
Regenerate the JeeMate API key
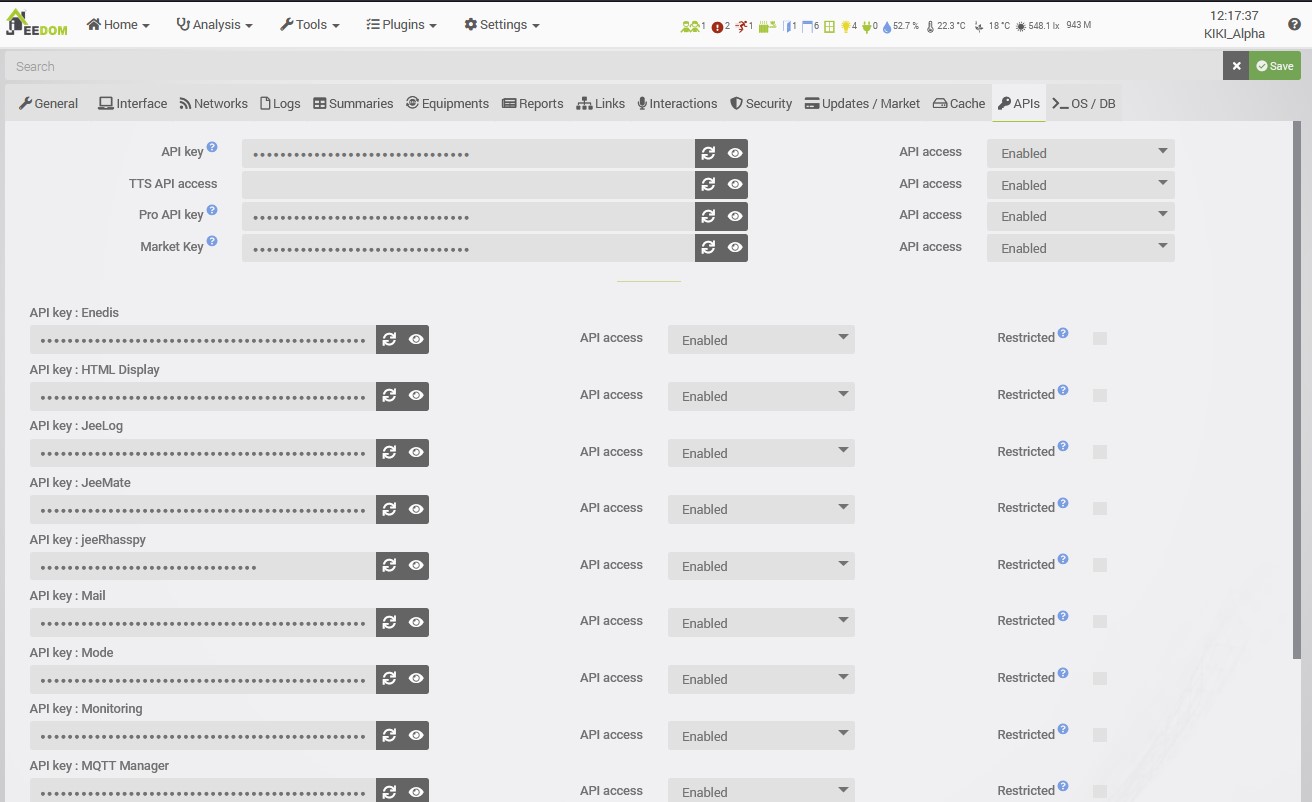389,509
